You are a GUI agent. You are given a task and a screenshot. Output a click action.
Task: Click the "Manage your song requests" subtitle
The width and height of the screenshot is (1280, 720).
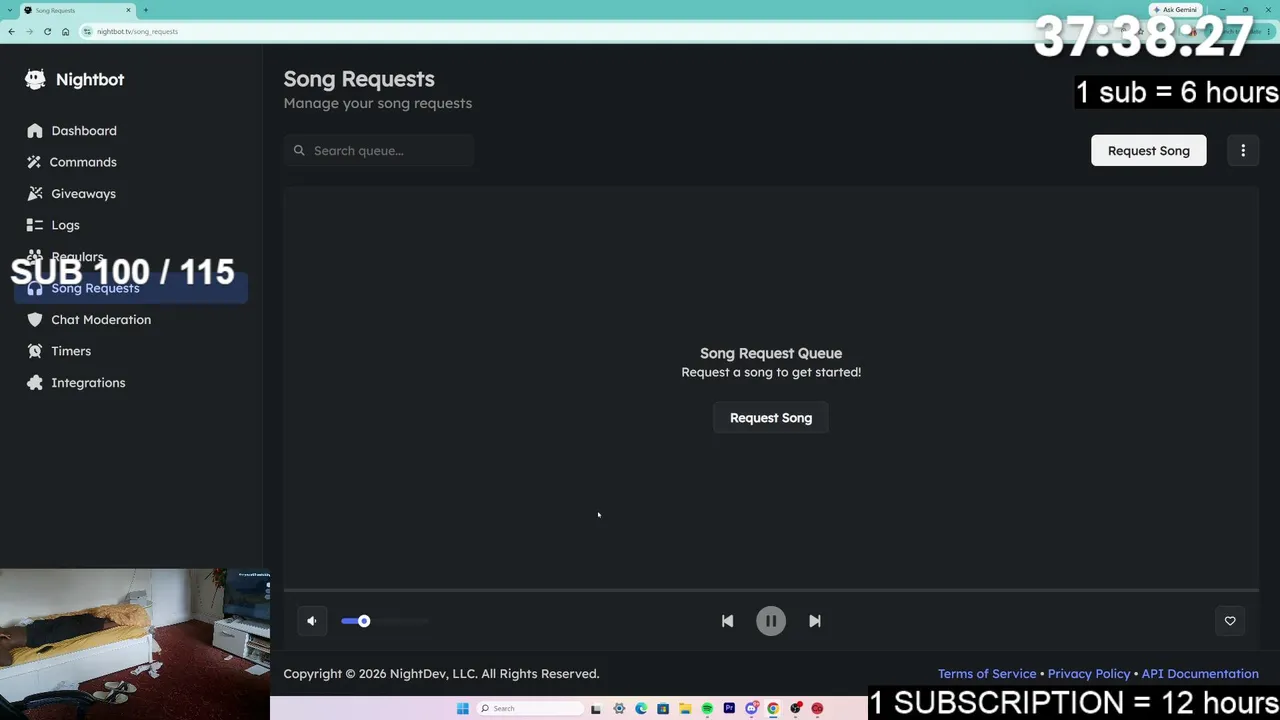pyautogui.click(x=378, y=103)
